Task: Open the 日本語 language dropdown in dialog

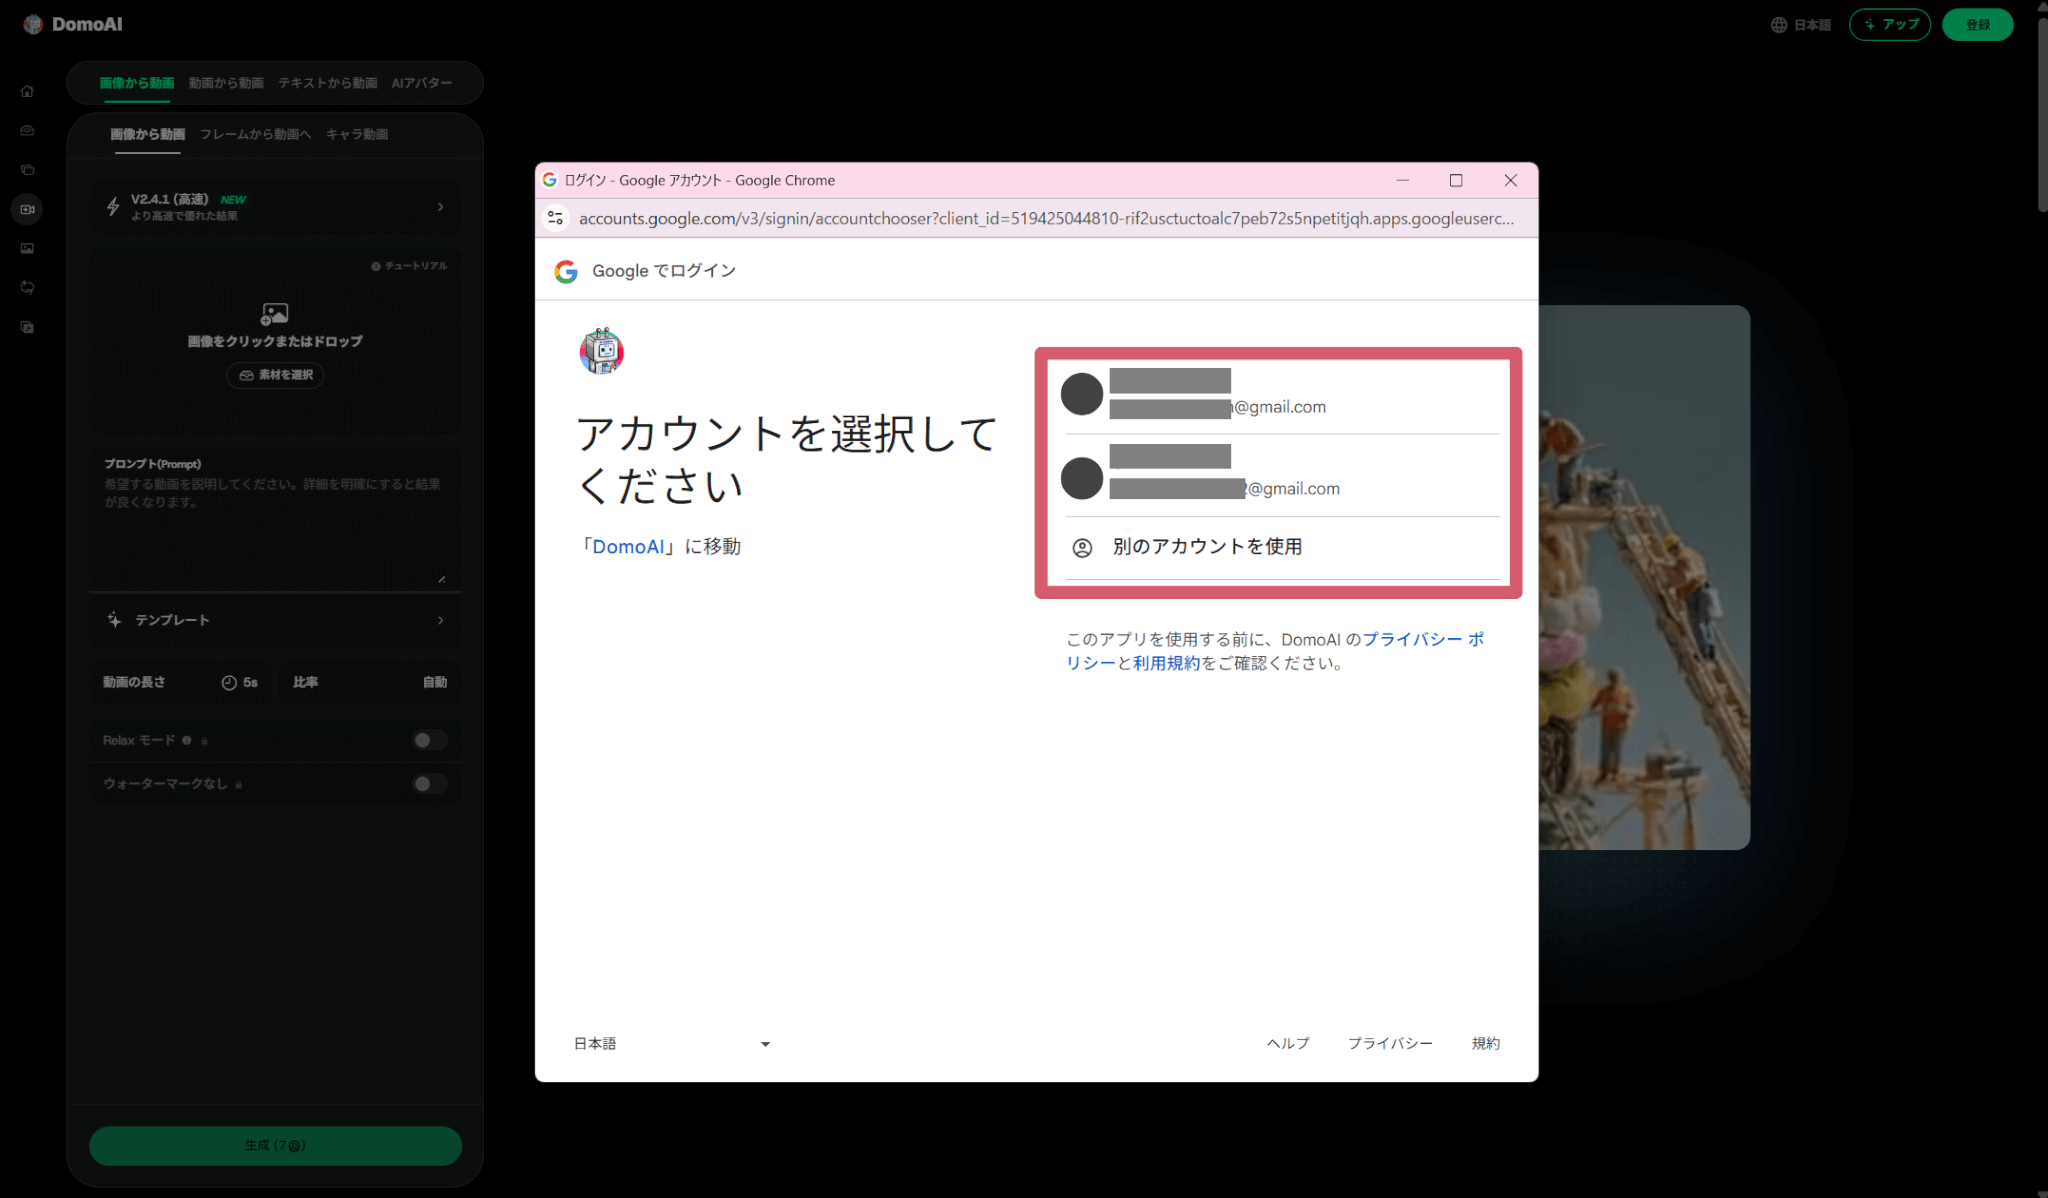Action: 671,1043
